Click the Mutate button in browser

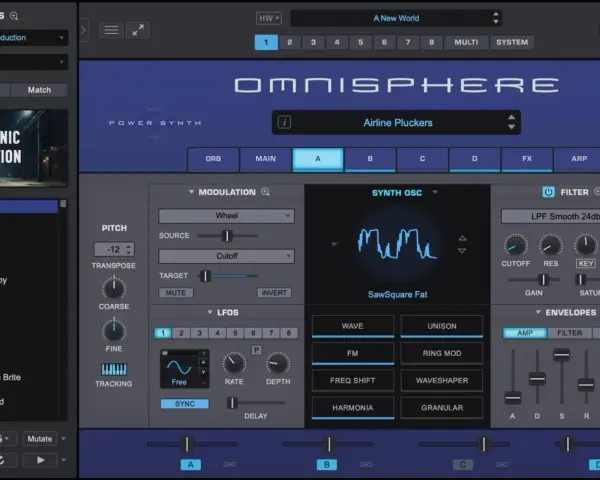coord(40,439)
